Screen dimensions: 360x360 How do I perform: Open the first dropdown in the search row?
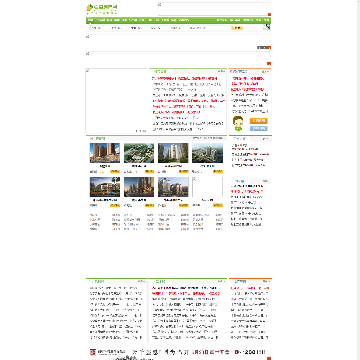[x=97, y=28]
